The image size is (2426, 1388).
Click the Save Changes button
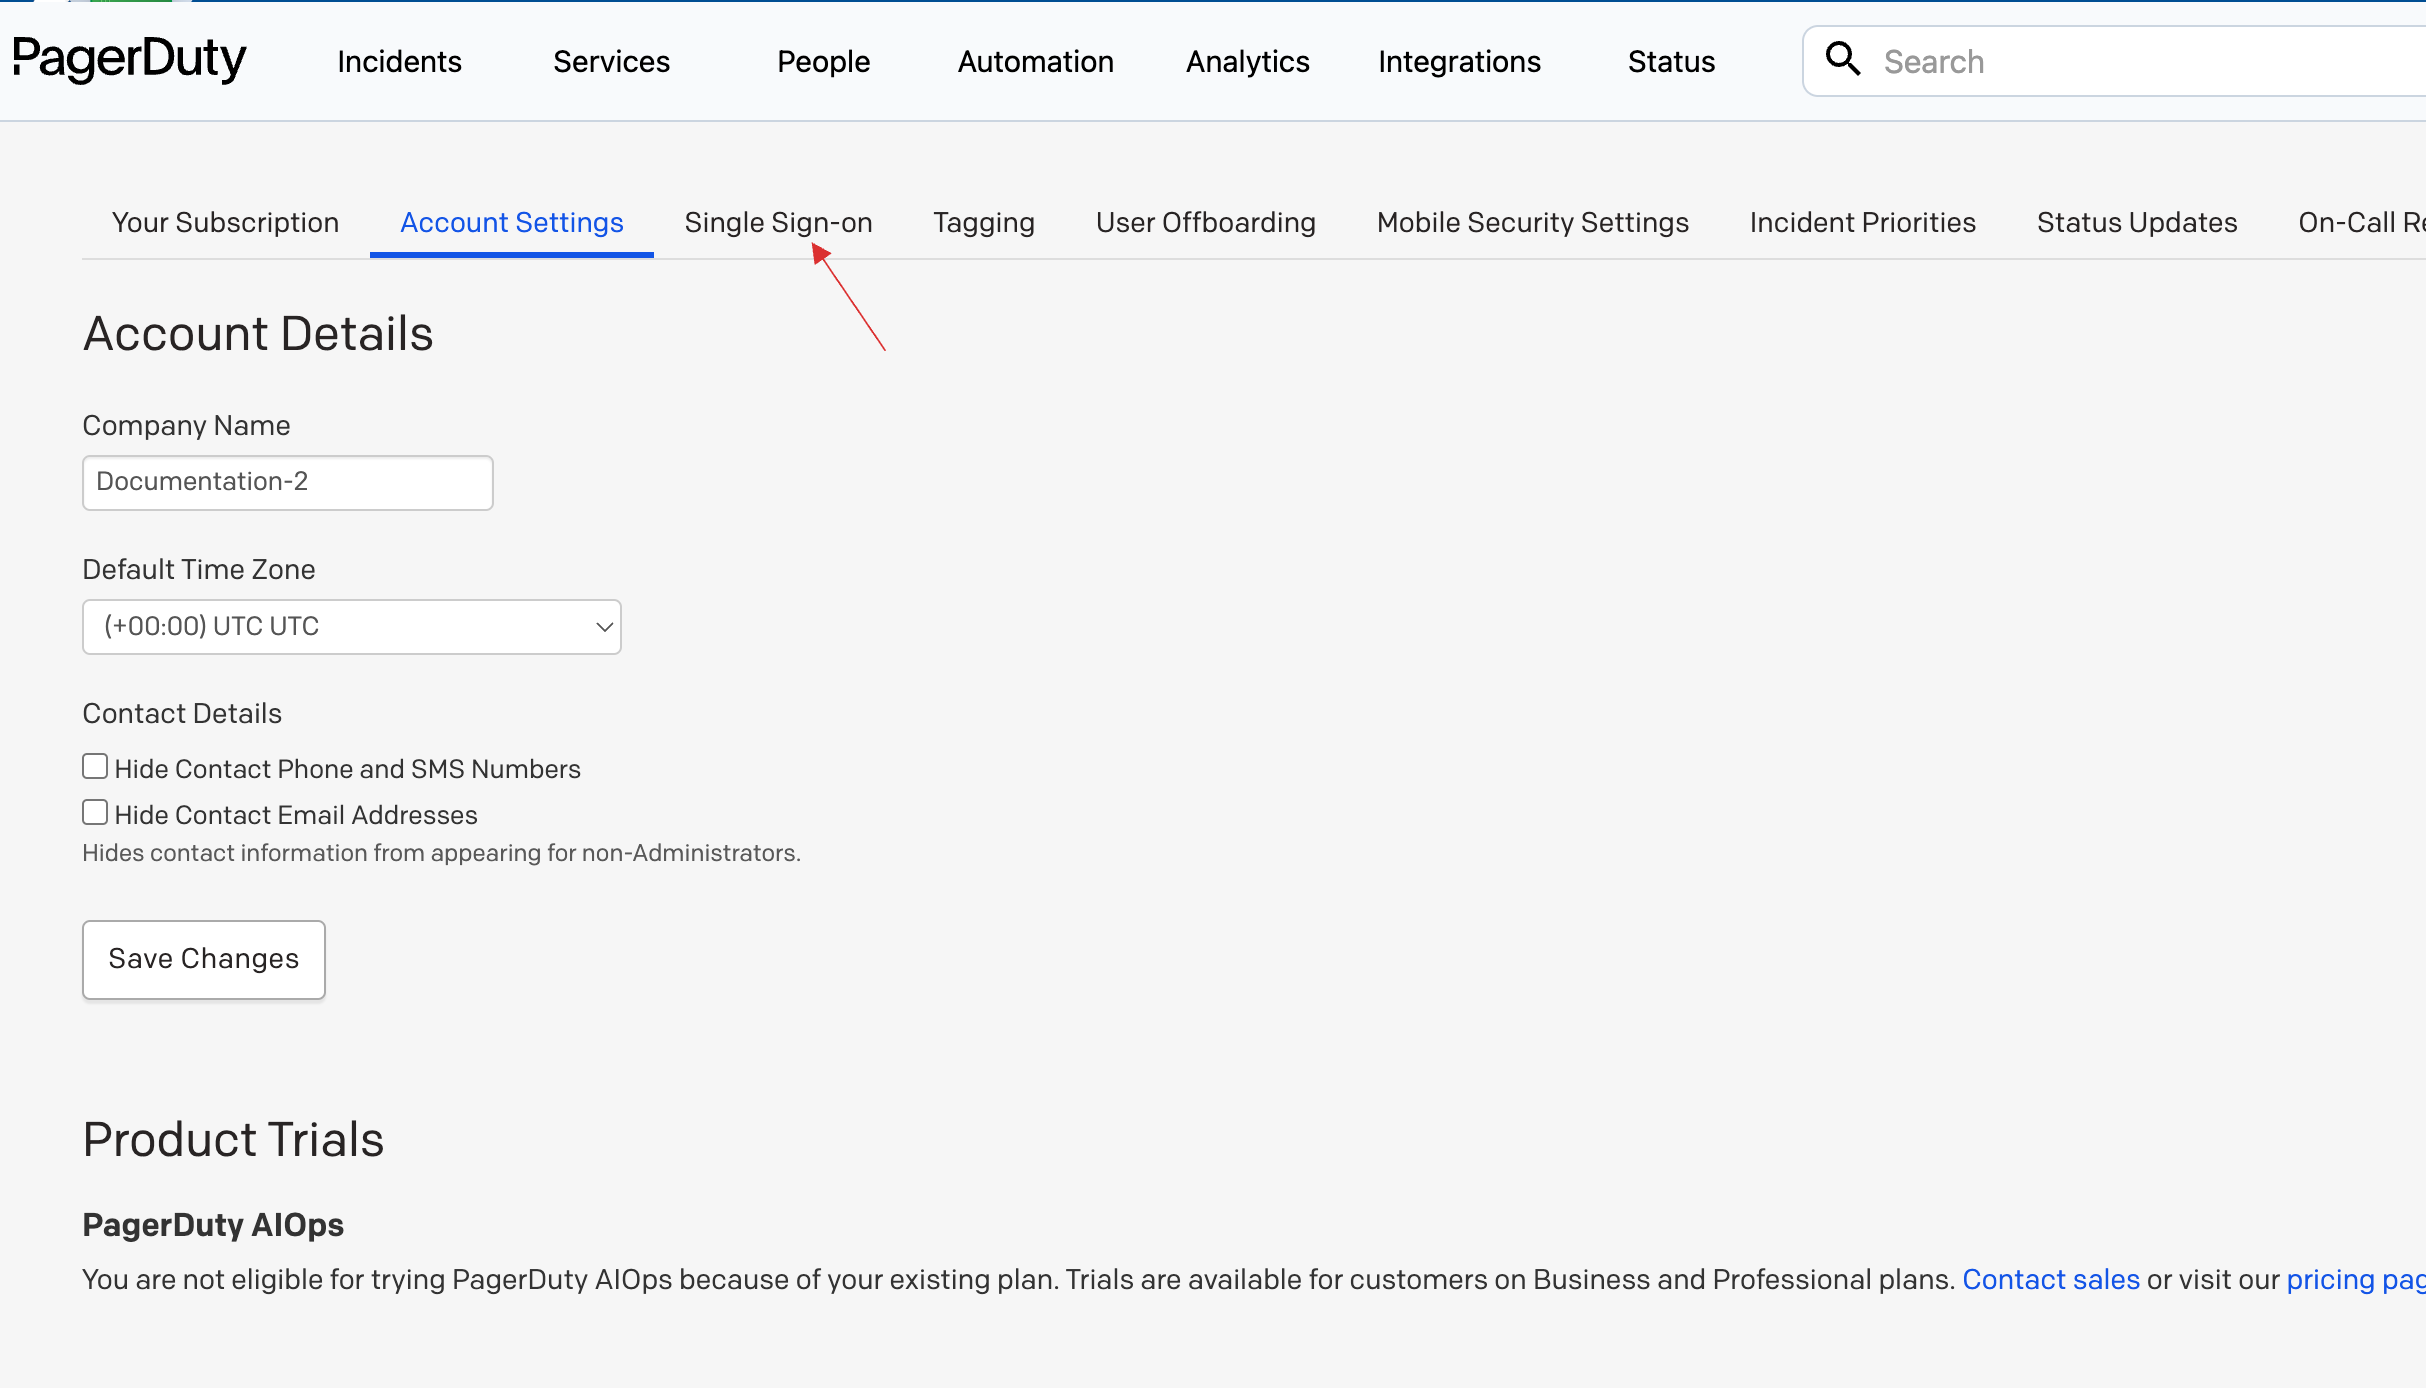click(204, 959)
